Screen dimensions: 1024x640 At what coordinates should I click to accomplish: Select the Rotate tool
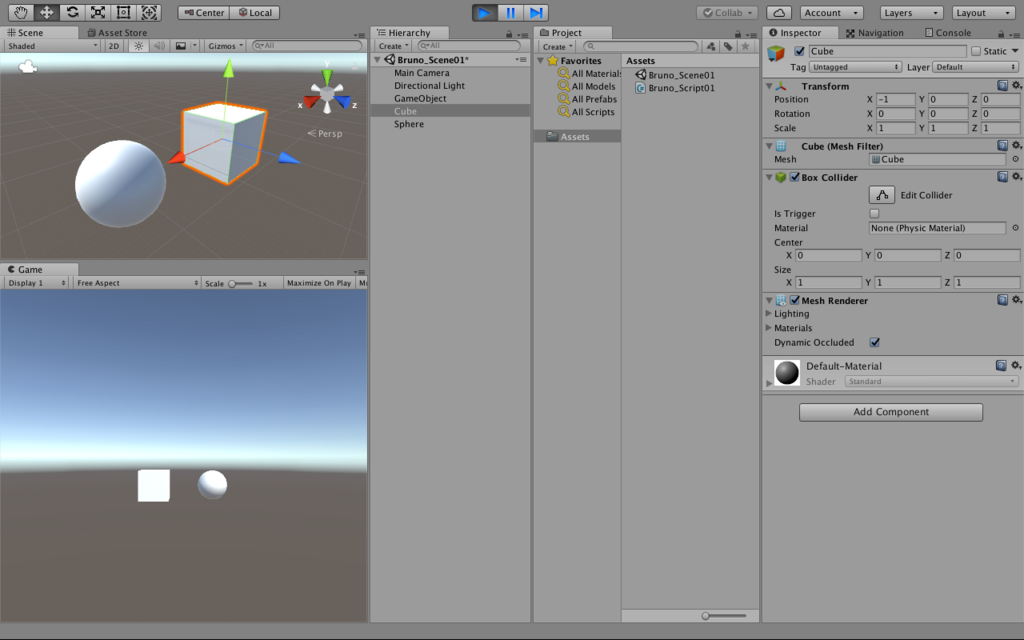click(x=72, y=12)
